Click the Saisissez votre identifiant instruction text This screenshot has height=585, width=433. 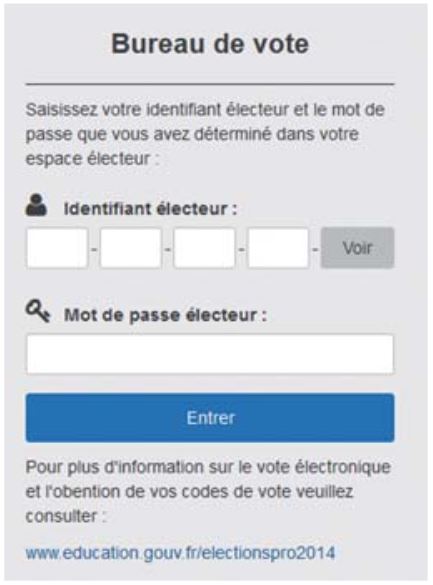205,134
